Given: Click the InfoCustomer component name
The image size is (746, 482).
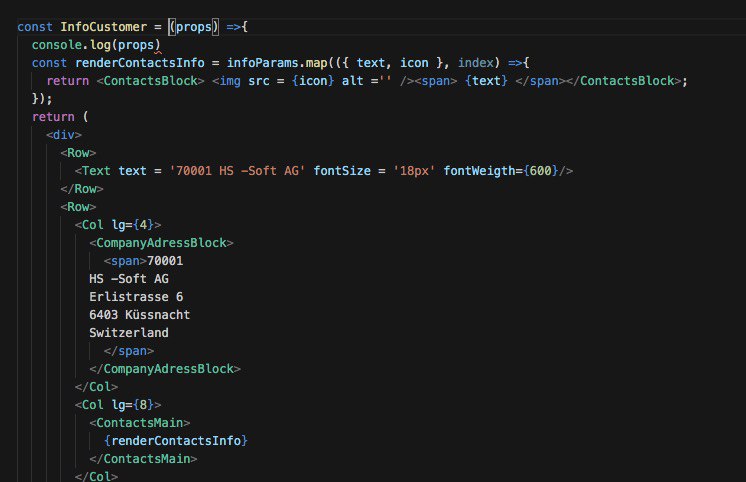Looking at the screenshot, I should coord(104,27).
